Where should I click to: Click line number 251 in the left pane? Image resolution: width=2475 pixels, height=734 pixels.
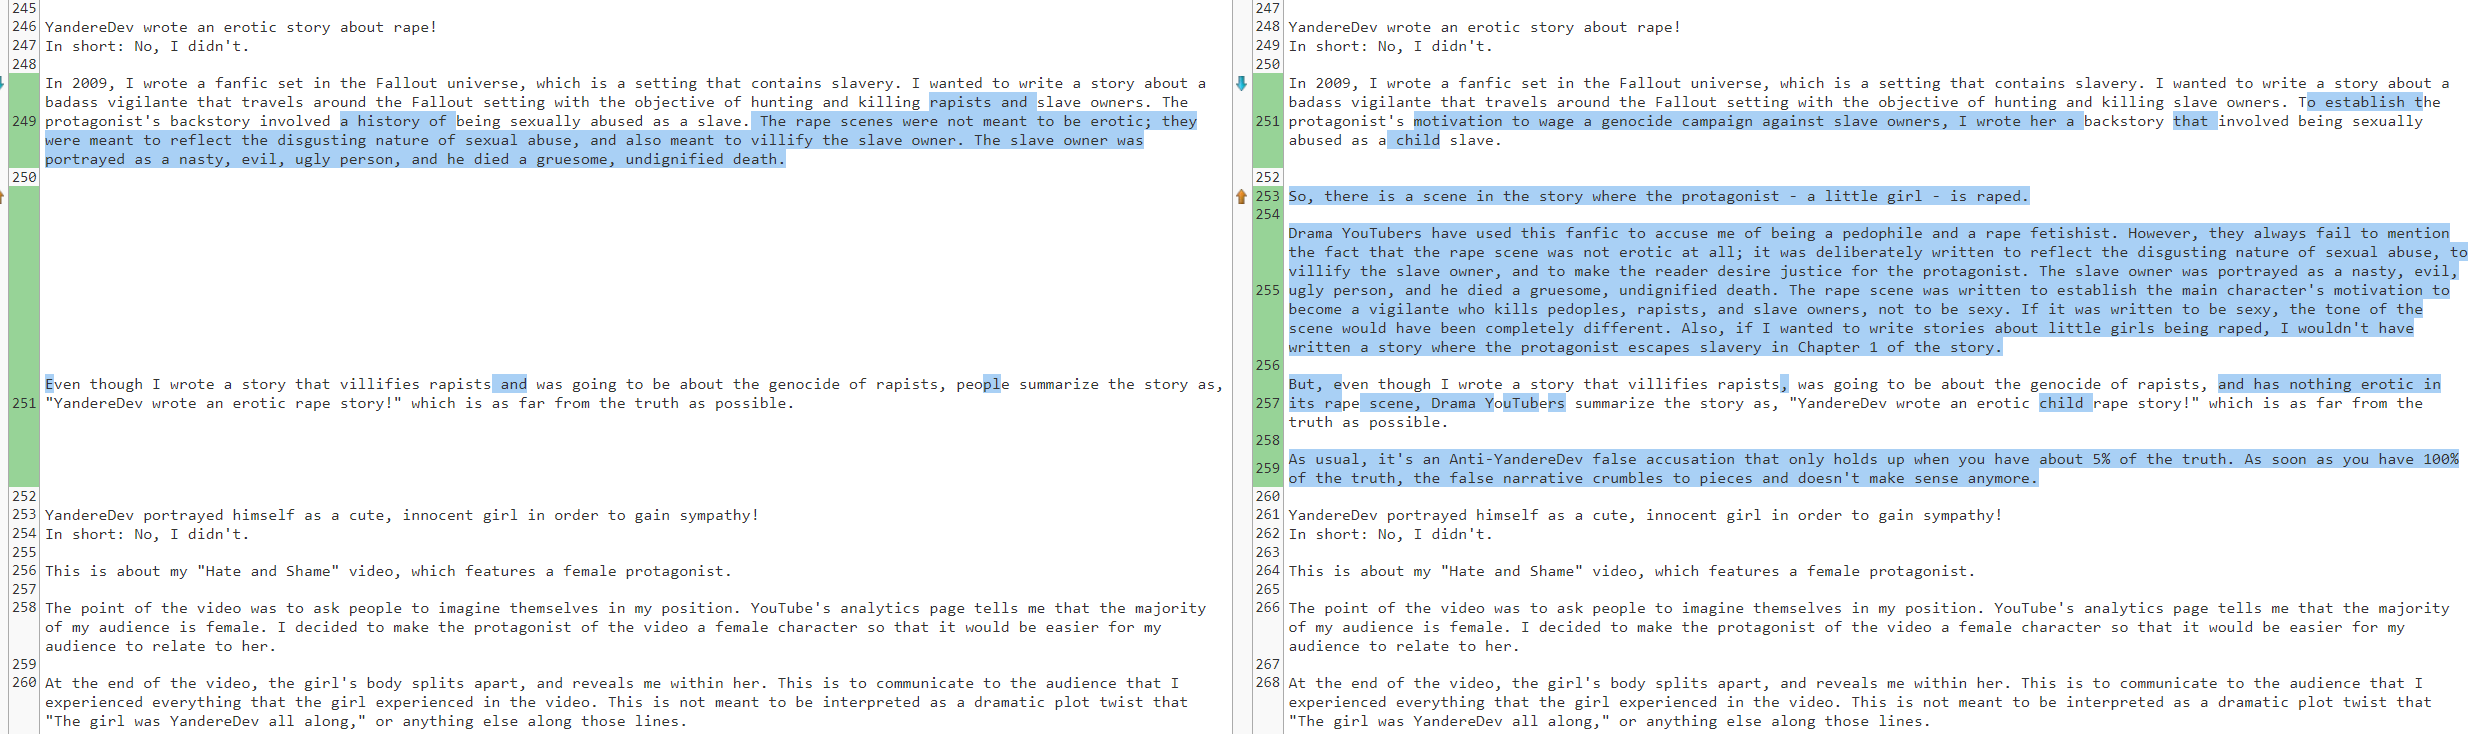(x=24, y=403)
